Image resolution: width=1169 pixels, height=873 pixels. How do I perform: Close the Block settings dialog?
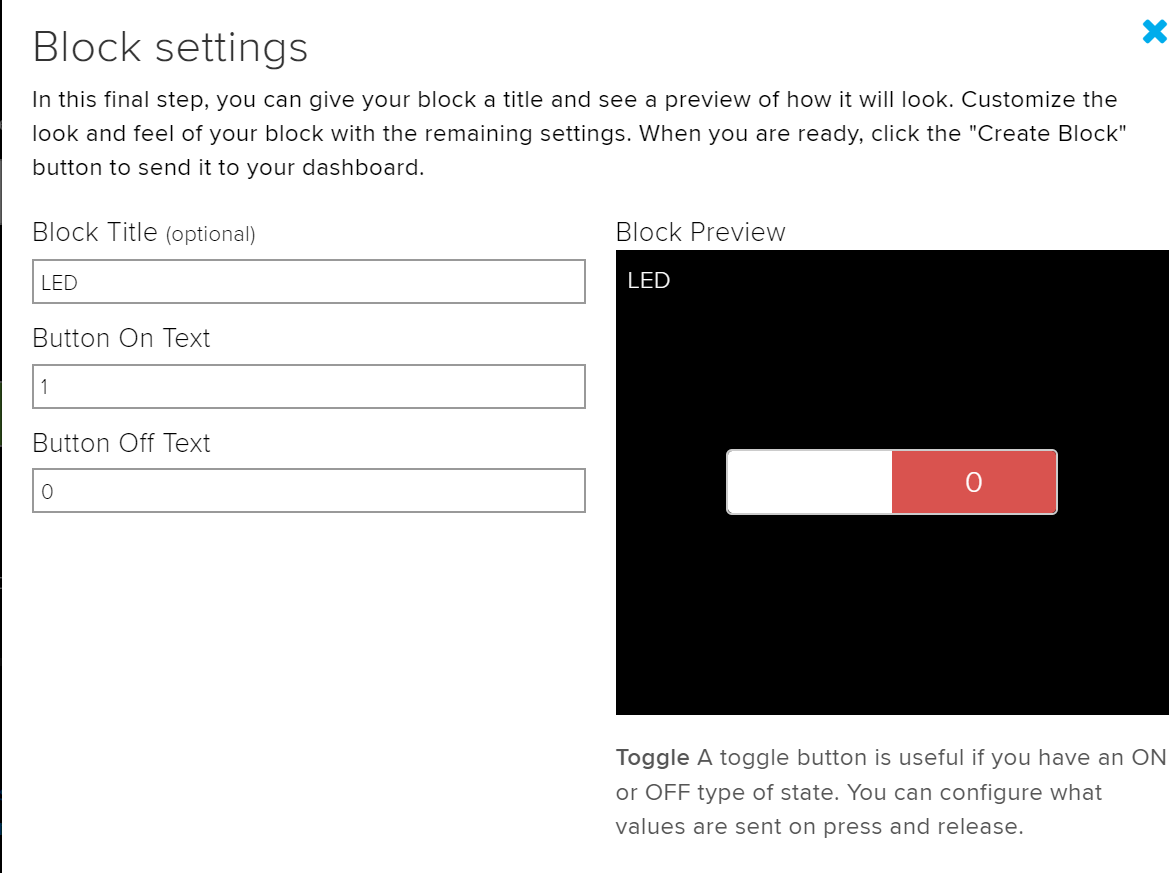click(x=1154, y=32)
